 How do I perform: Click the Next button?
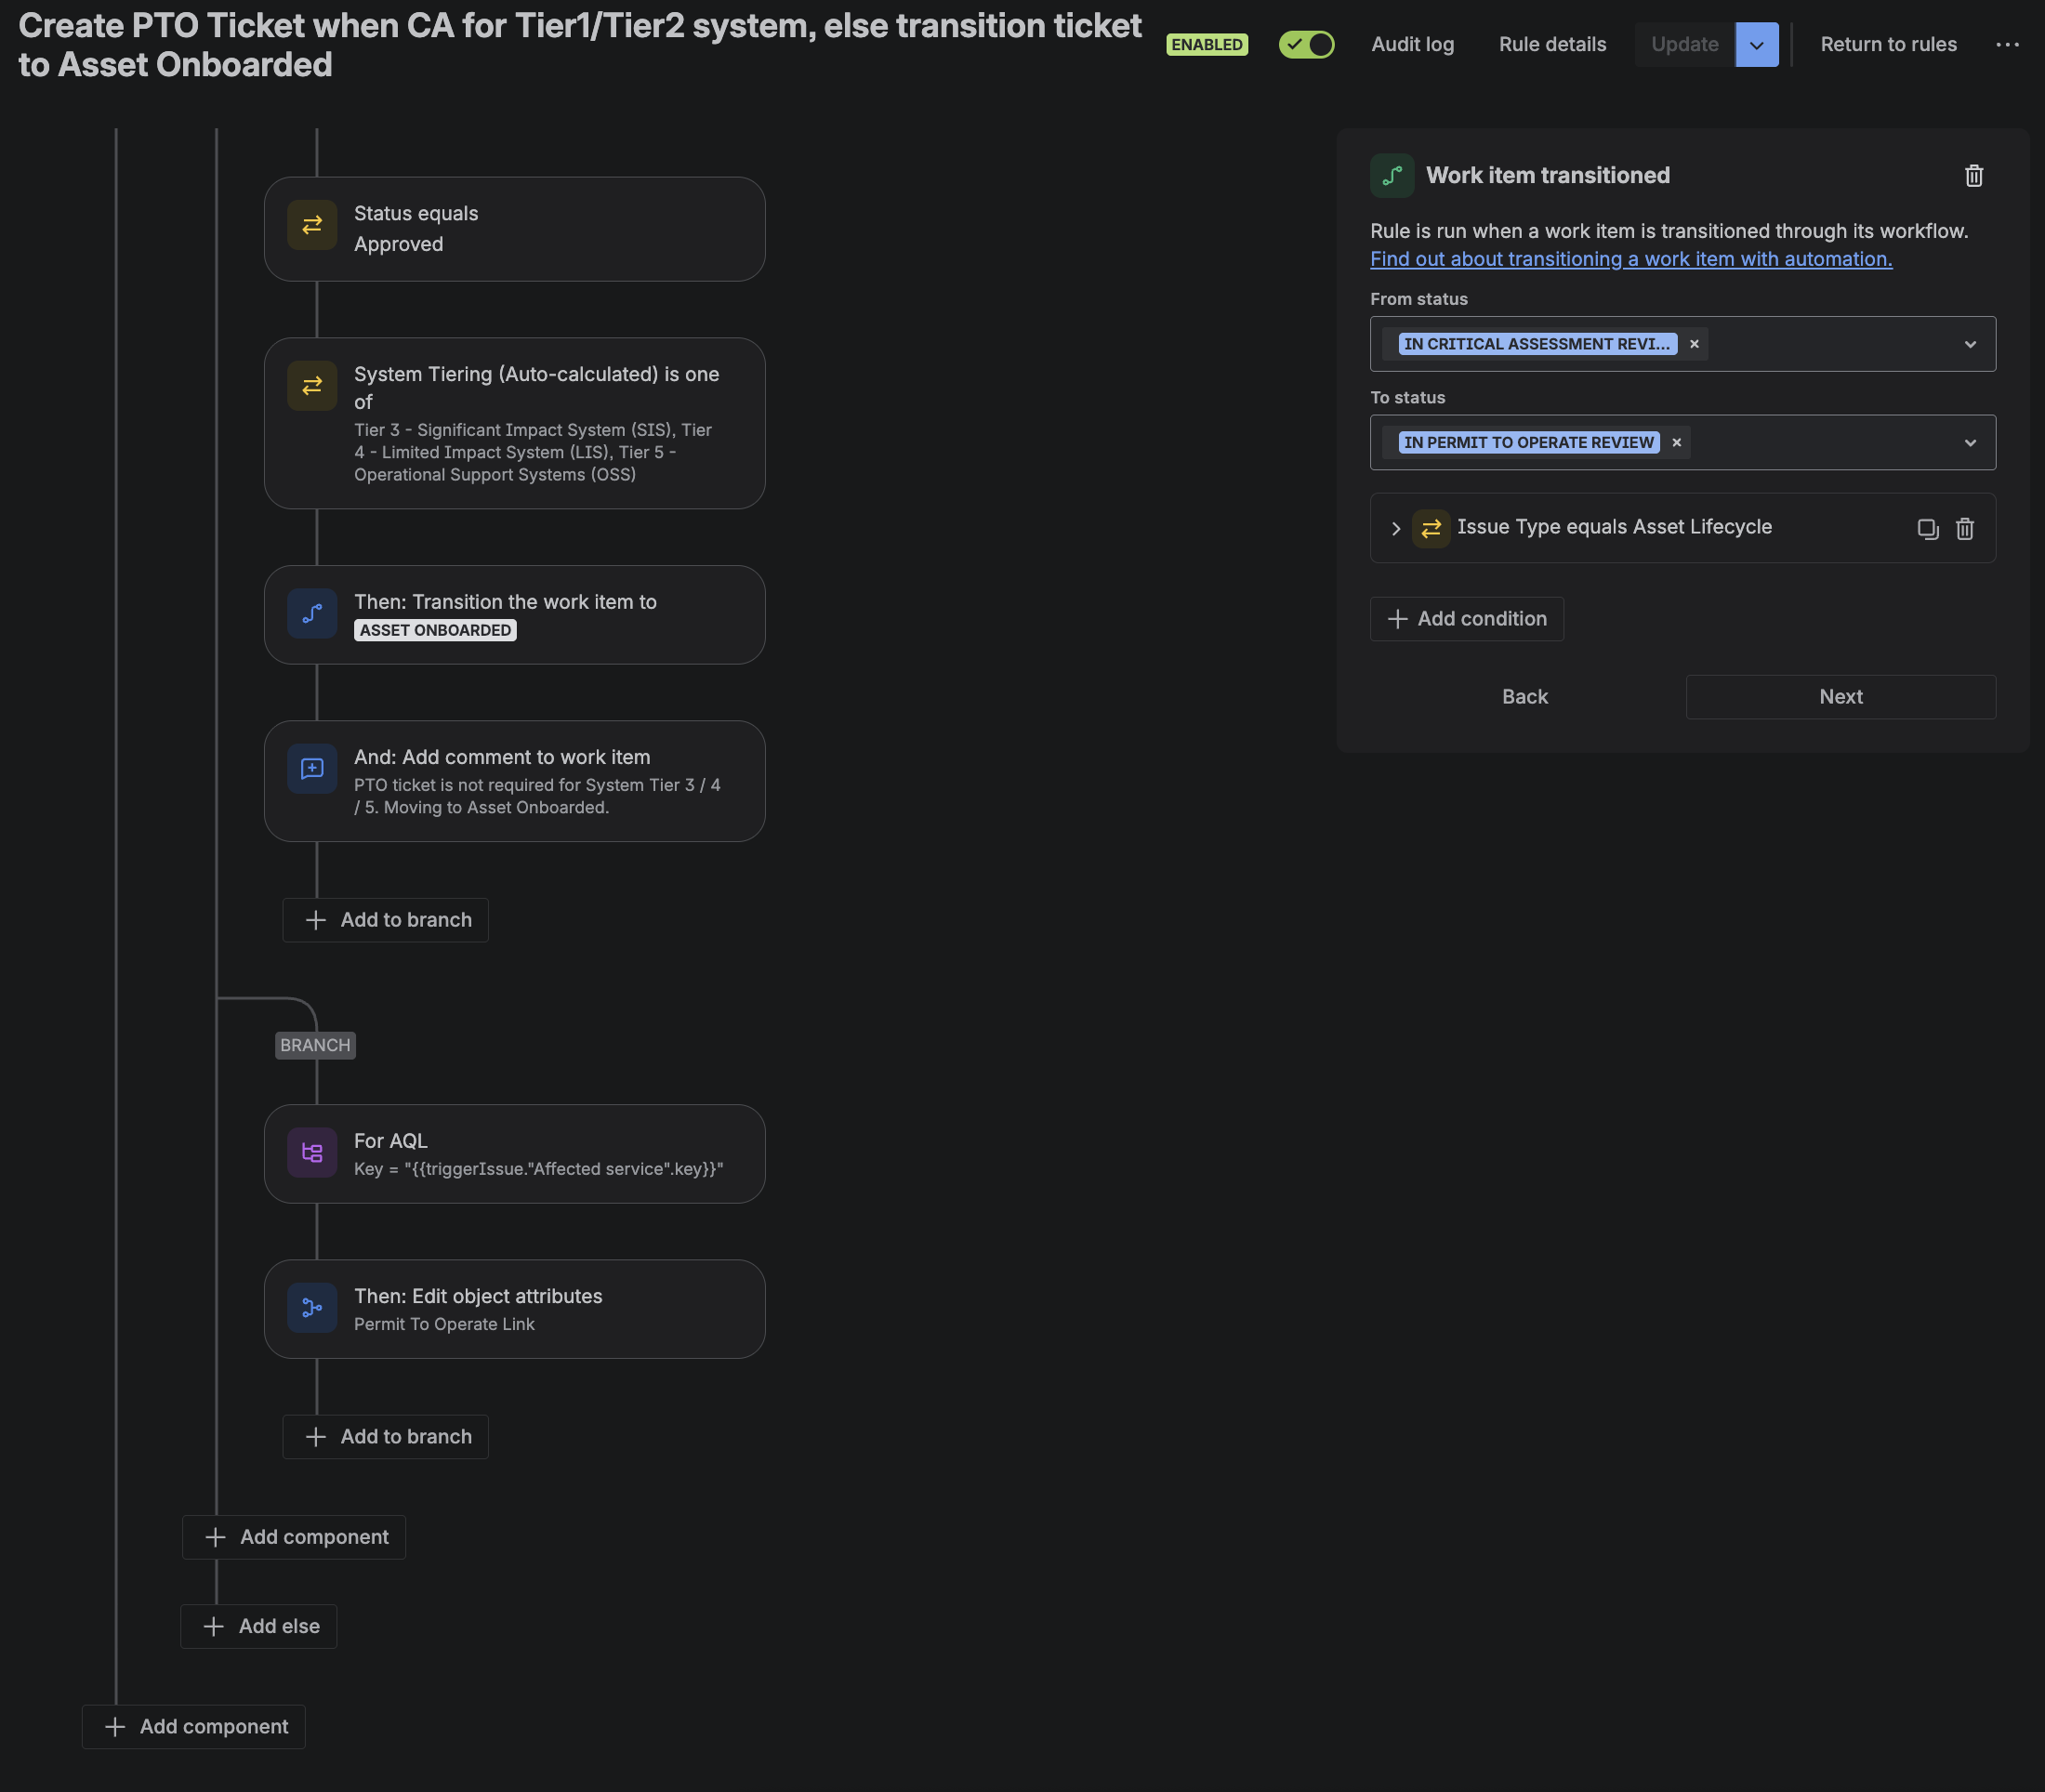point(1840,697)
